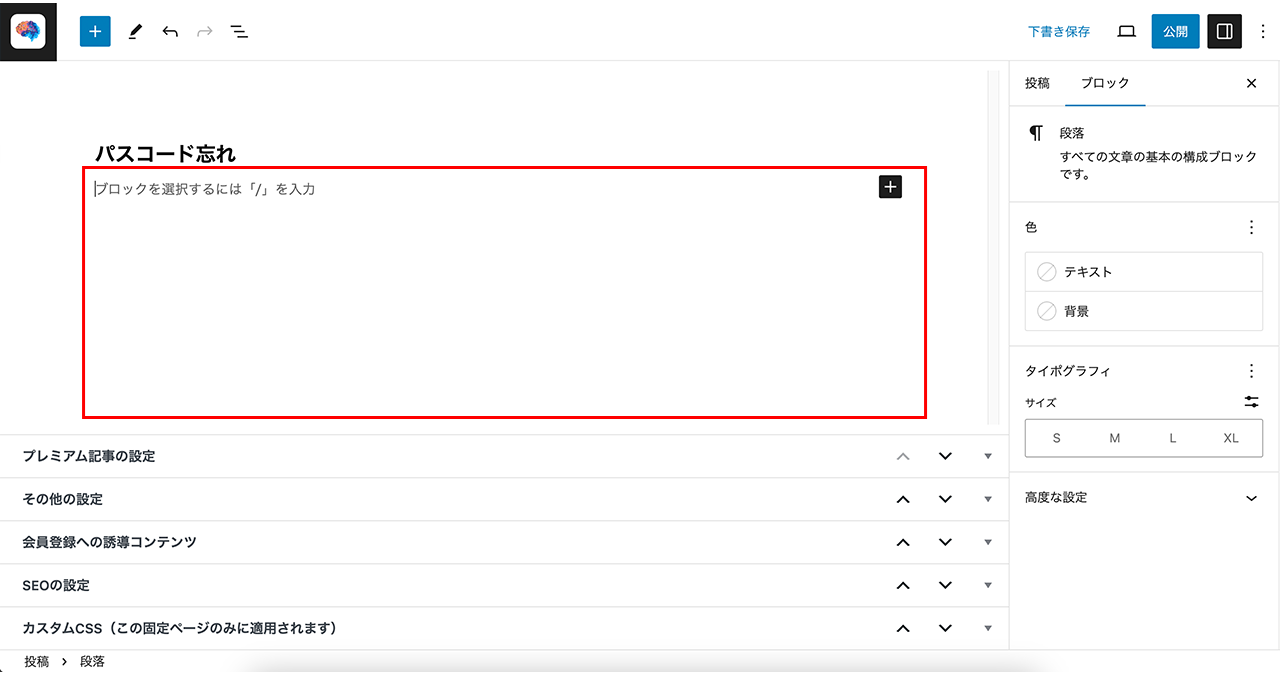The width and height of the screenshot is (1280, 675).
Task: Select the ブロック tab
Action: 1105,83
